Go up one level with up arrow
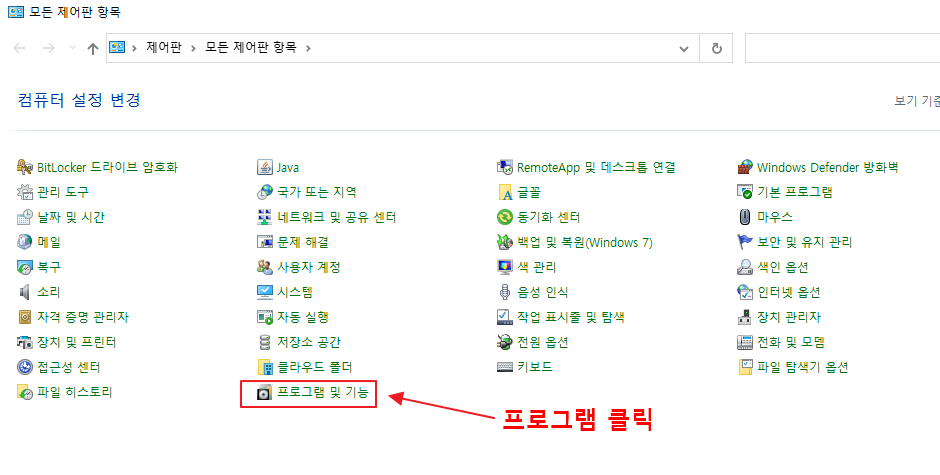This screenshot has width=940, height=475. tap(92, 49)
